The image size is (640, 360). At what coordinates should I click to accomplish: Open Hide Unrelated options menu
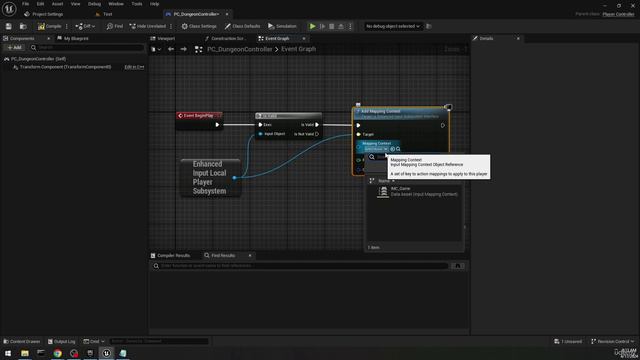pyautogui.click(x=171, y=26)
